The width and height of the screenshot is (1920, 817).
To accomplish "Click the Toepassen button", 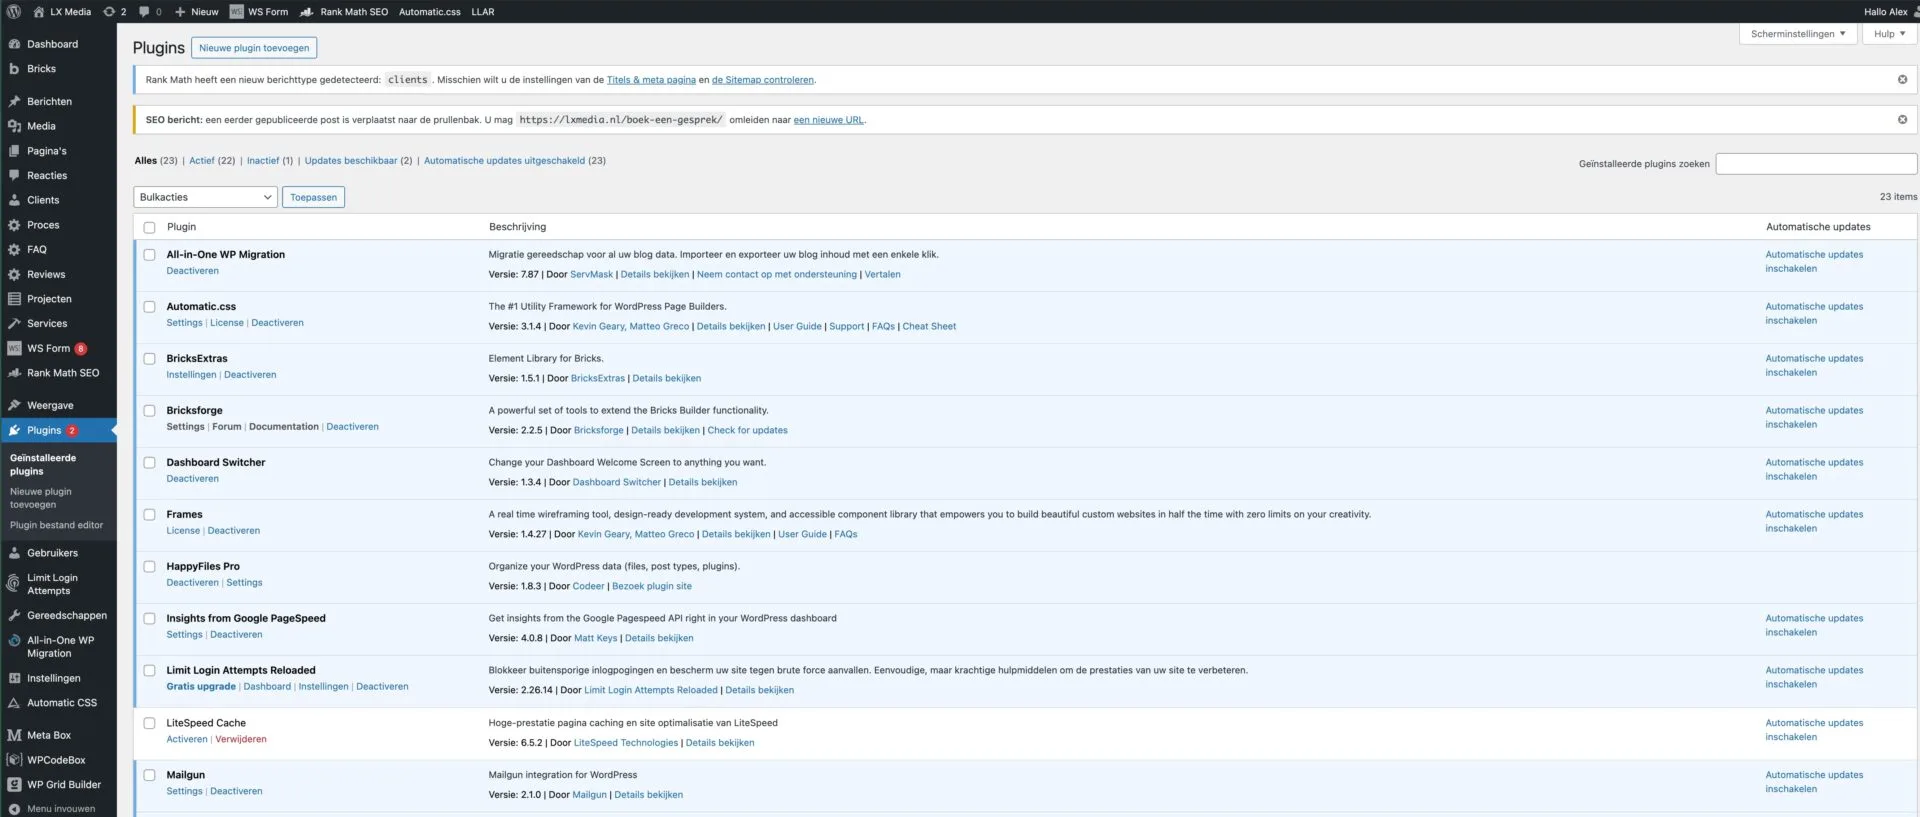I will coord(313,197).
